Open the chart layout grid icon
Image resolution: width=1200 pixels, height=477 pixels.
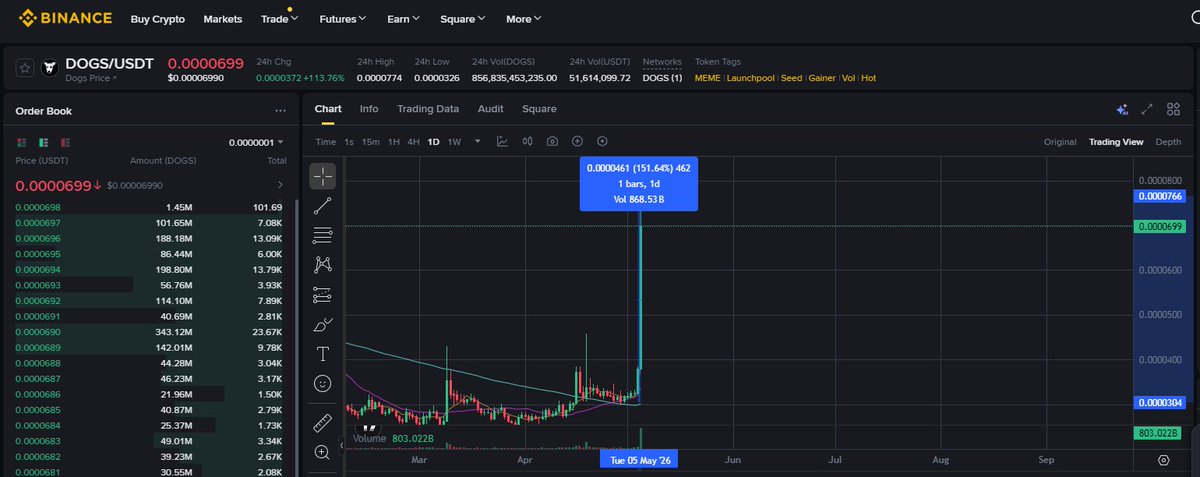click(x=1173, y=109)
